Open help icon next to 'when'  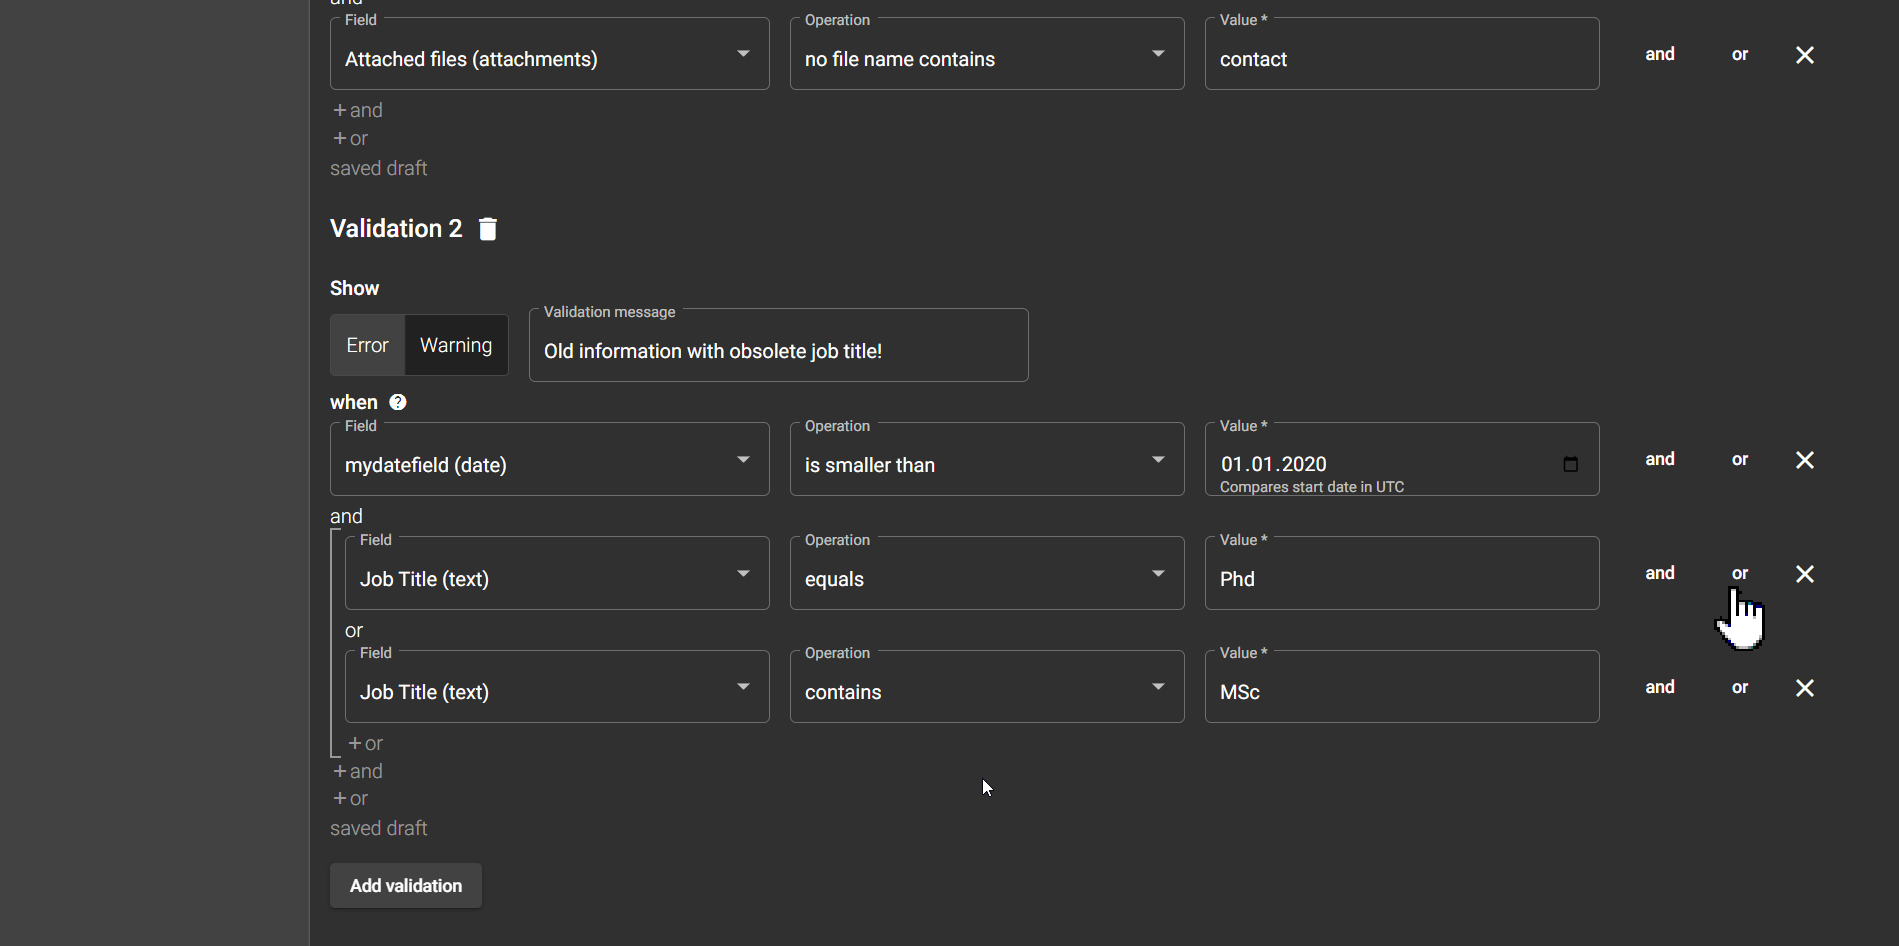[x=398, y=402]
